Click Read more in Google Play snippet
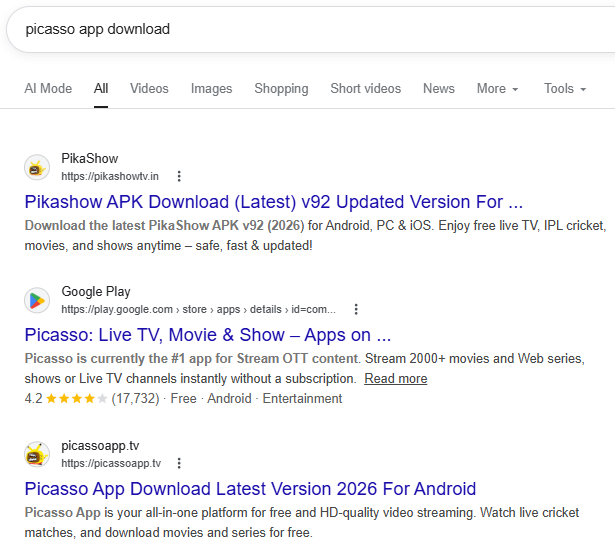The width and height of the screenshot is (615, 559). [x=395, y=379]
